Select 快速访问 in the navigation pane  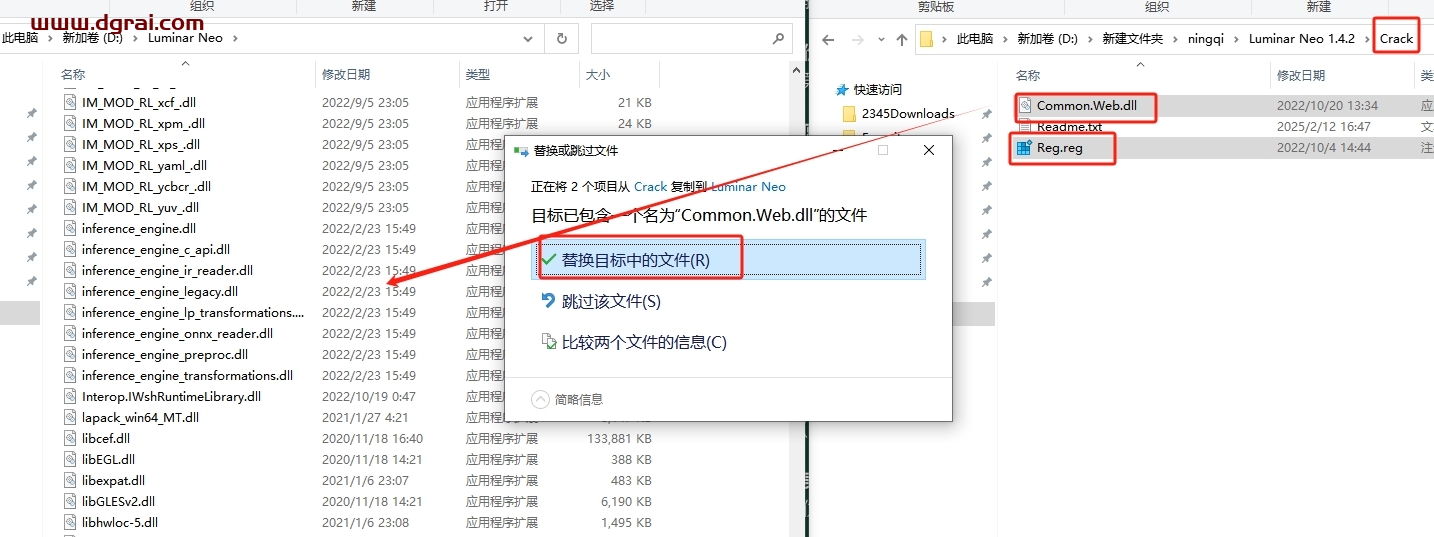point(877,89)
